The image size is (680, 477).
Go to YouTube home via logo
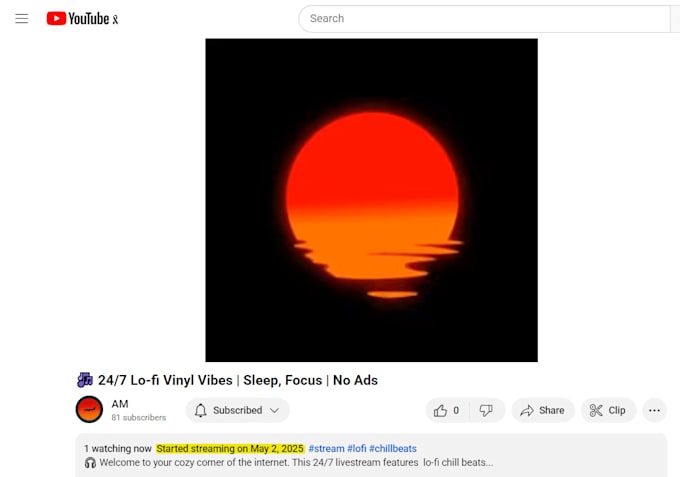click(x=82, y=19)
